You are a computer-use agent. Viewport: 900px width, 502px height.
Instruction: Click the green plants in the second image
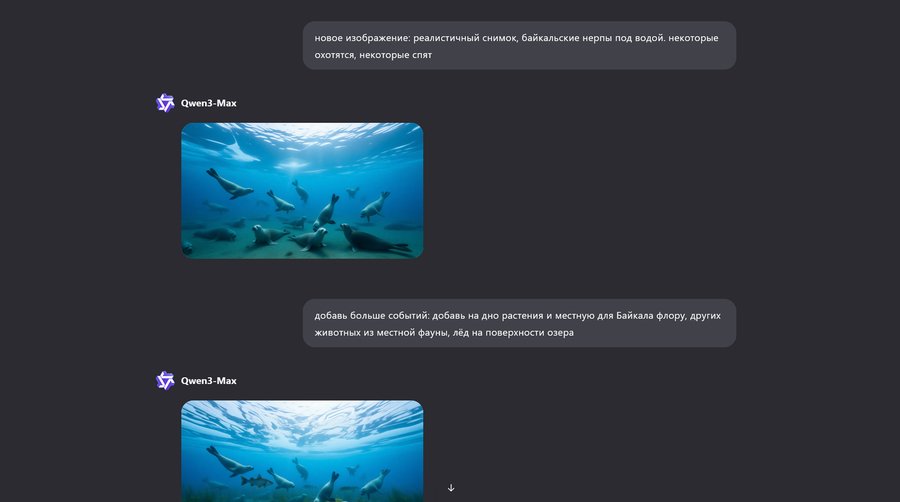tap(212, 493)
